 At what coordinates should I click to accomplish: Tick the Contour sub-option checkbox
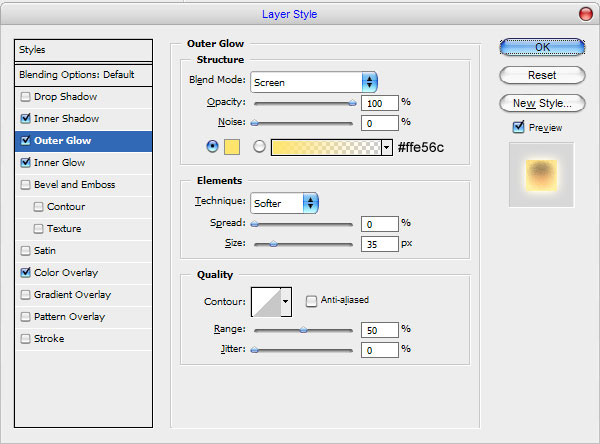(38, 207)
